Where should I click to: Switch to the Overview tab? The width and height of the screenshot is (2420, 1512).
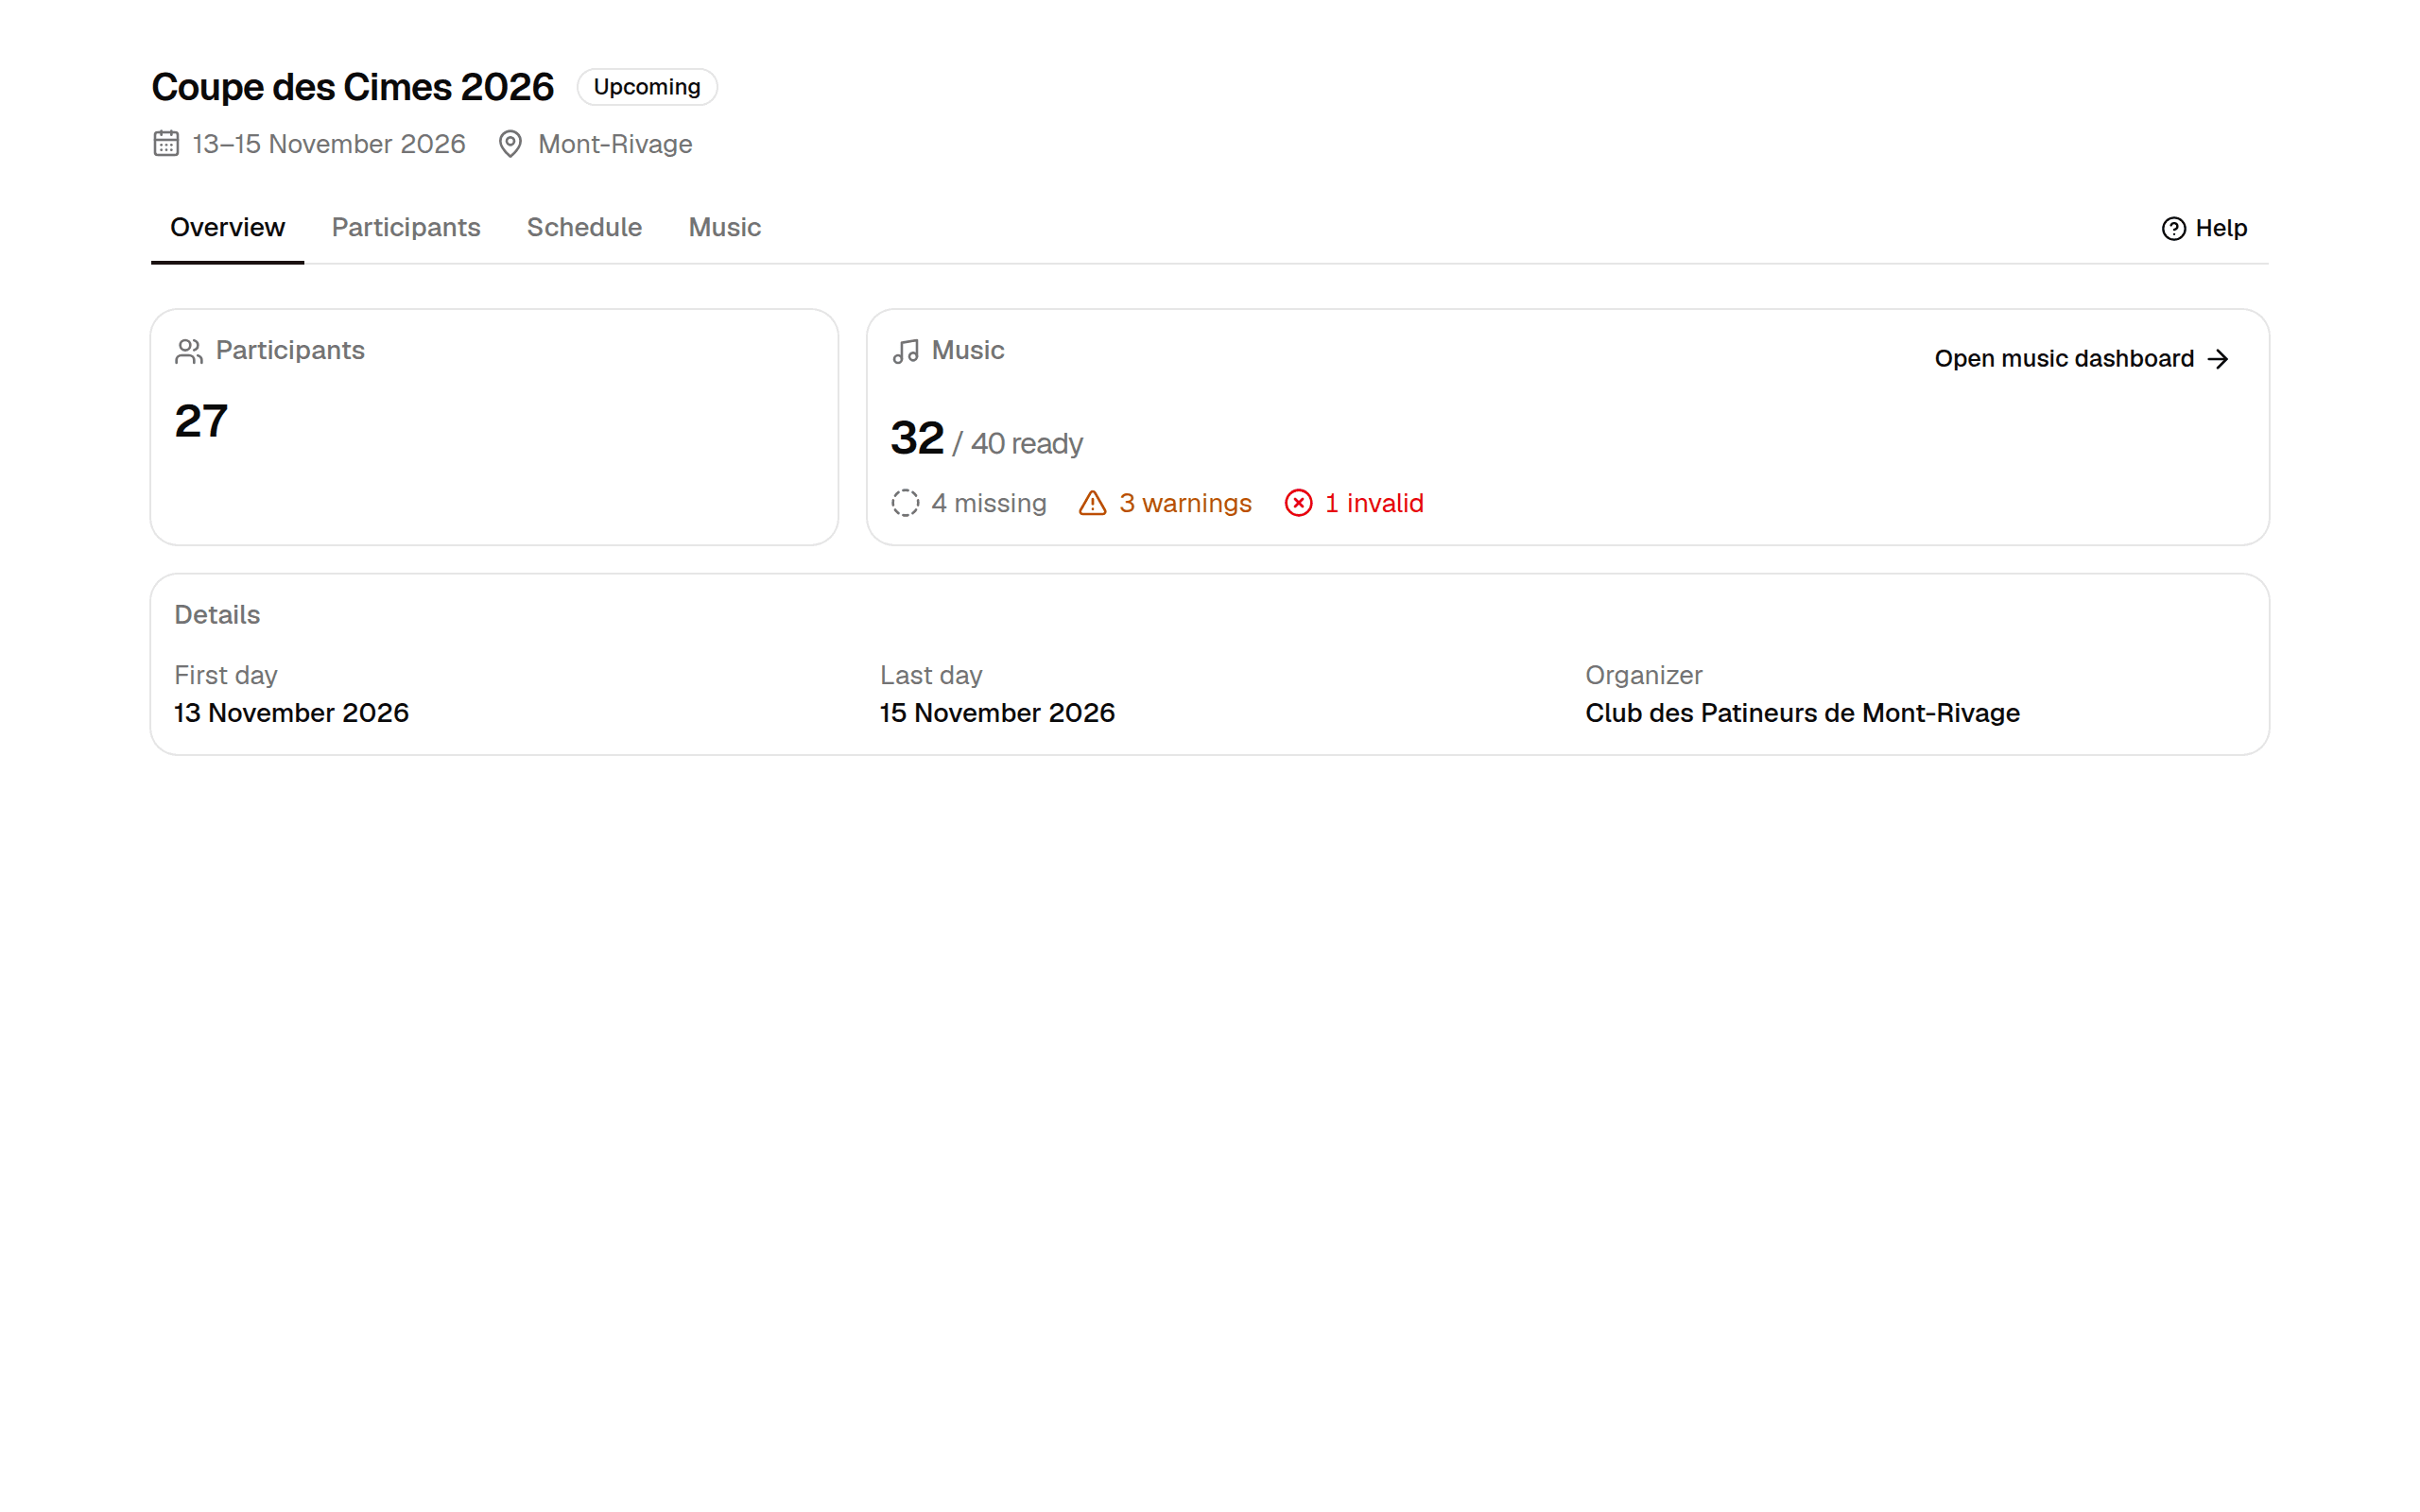point(227,228)
